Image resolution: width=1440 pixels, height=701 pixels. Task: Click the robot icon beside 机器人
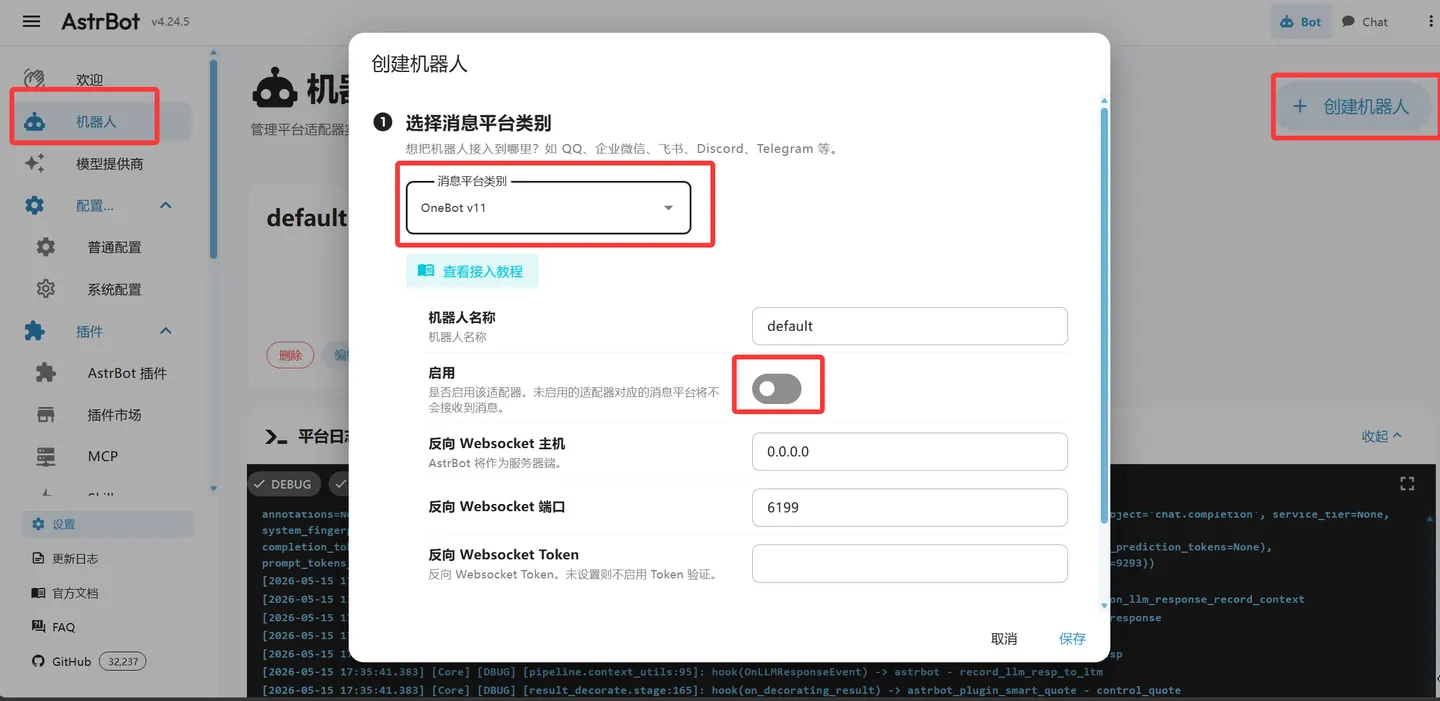35,122
